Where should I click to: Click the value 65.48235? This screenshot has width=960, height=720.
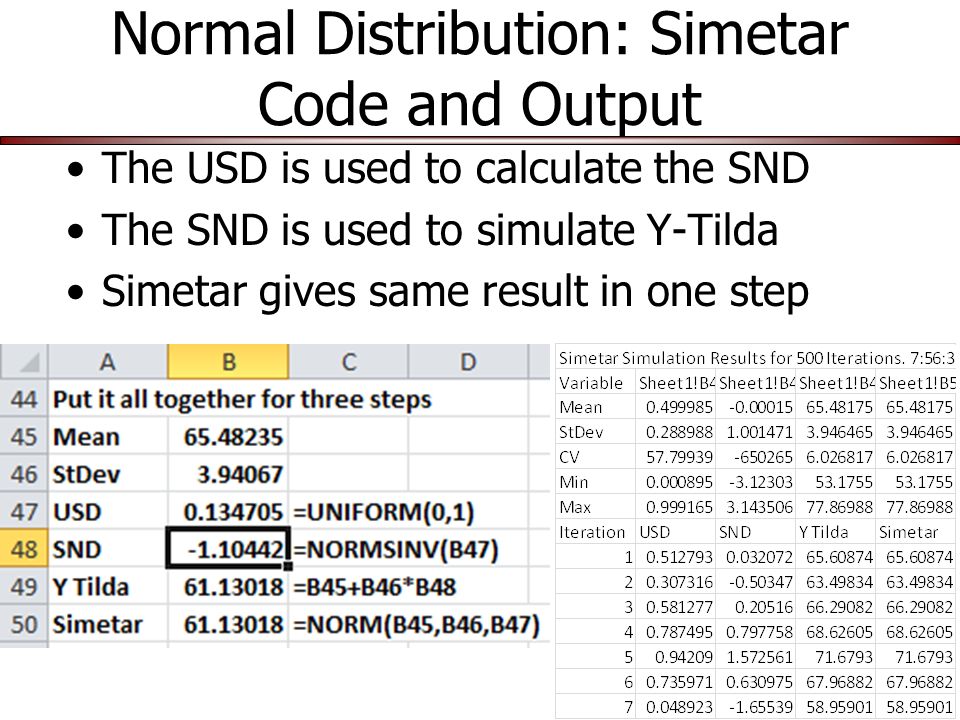233,437
